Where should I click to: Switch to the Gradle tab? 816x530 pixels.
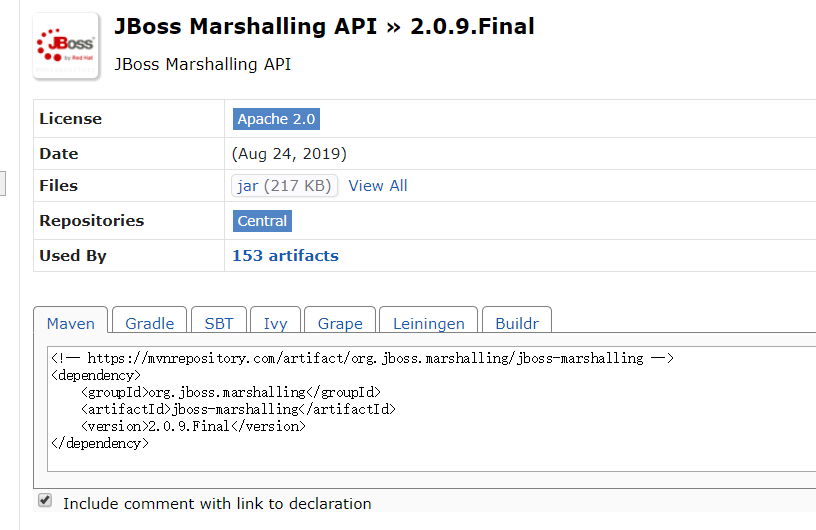tap(150, 323)
